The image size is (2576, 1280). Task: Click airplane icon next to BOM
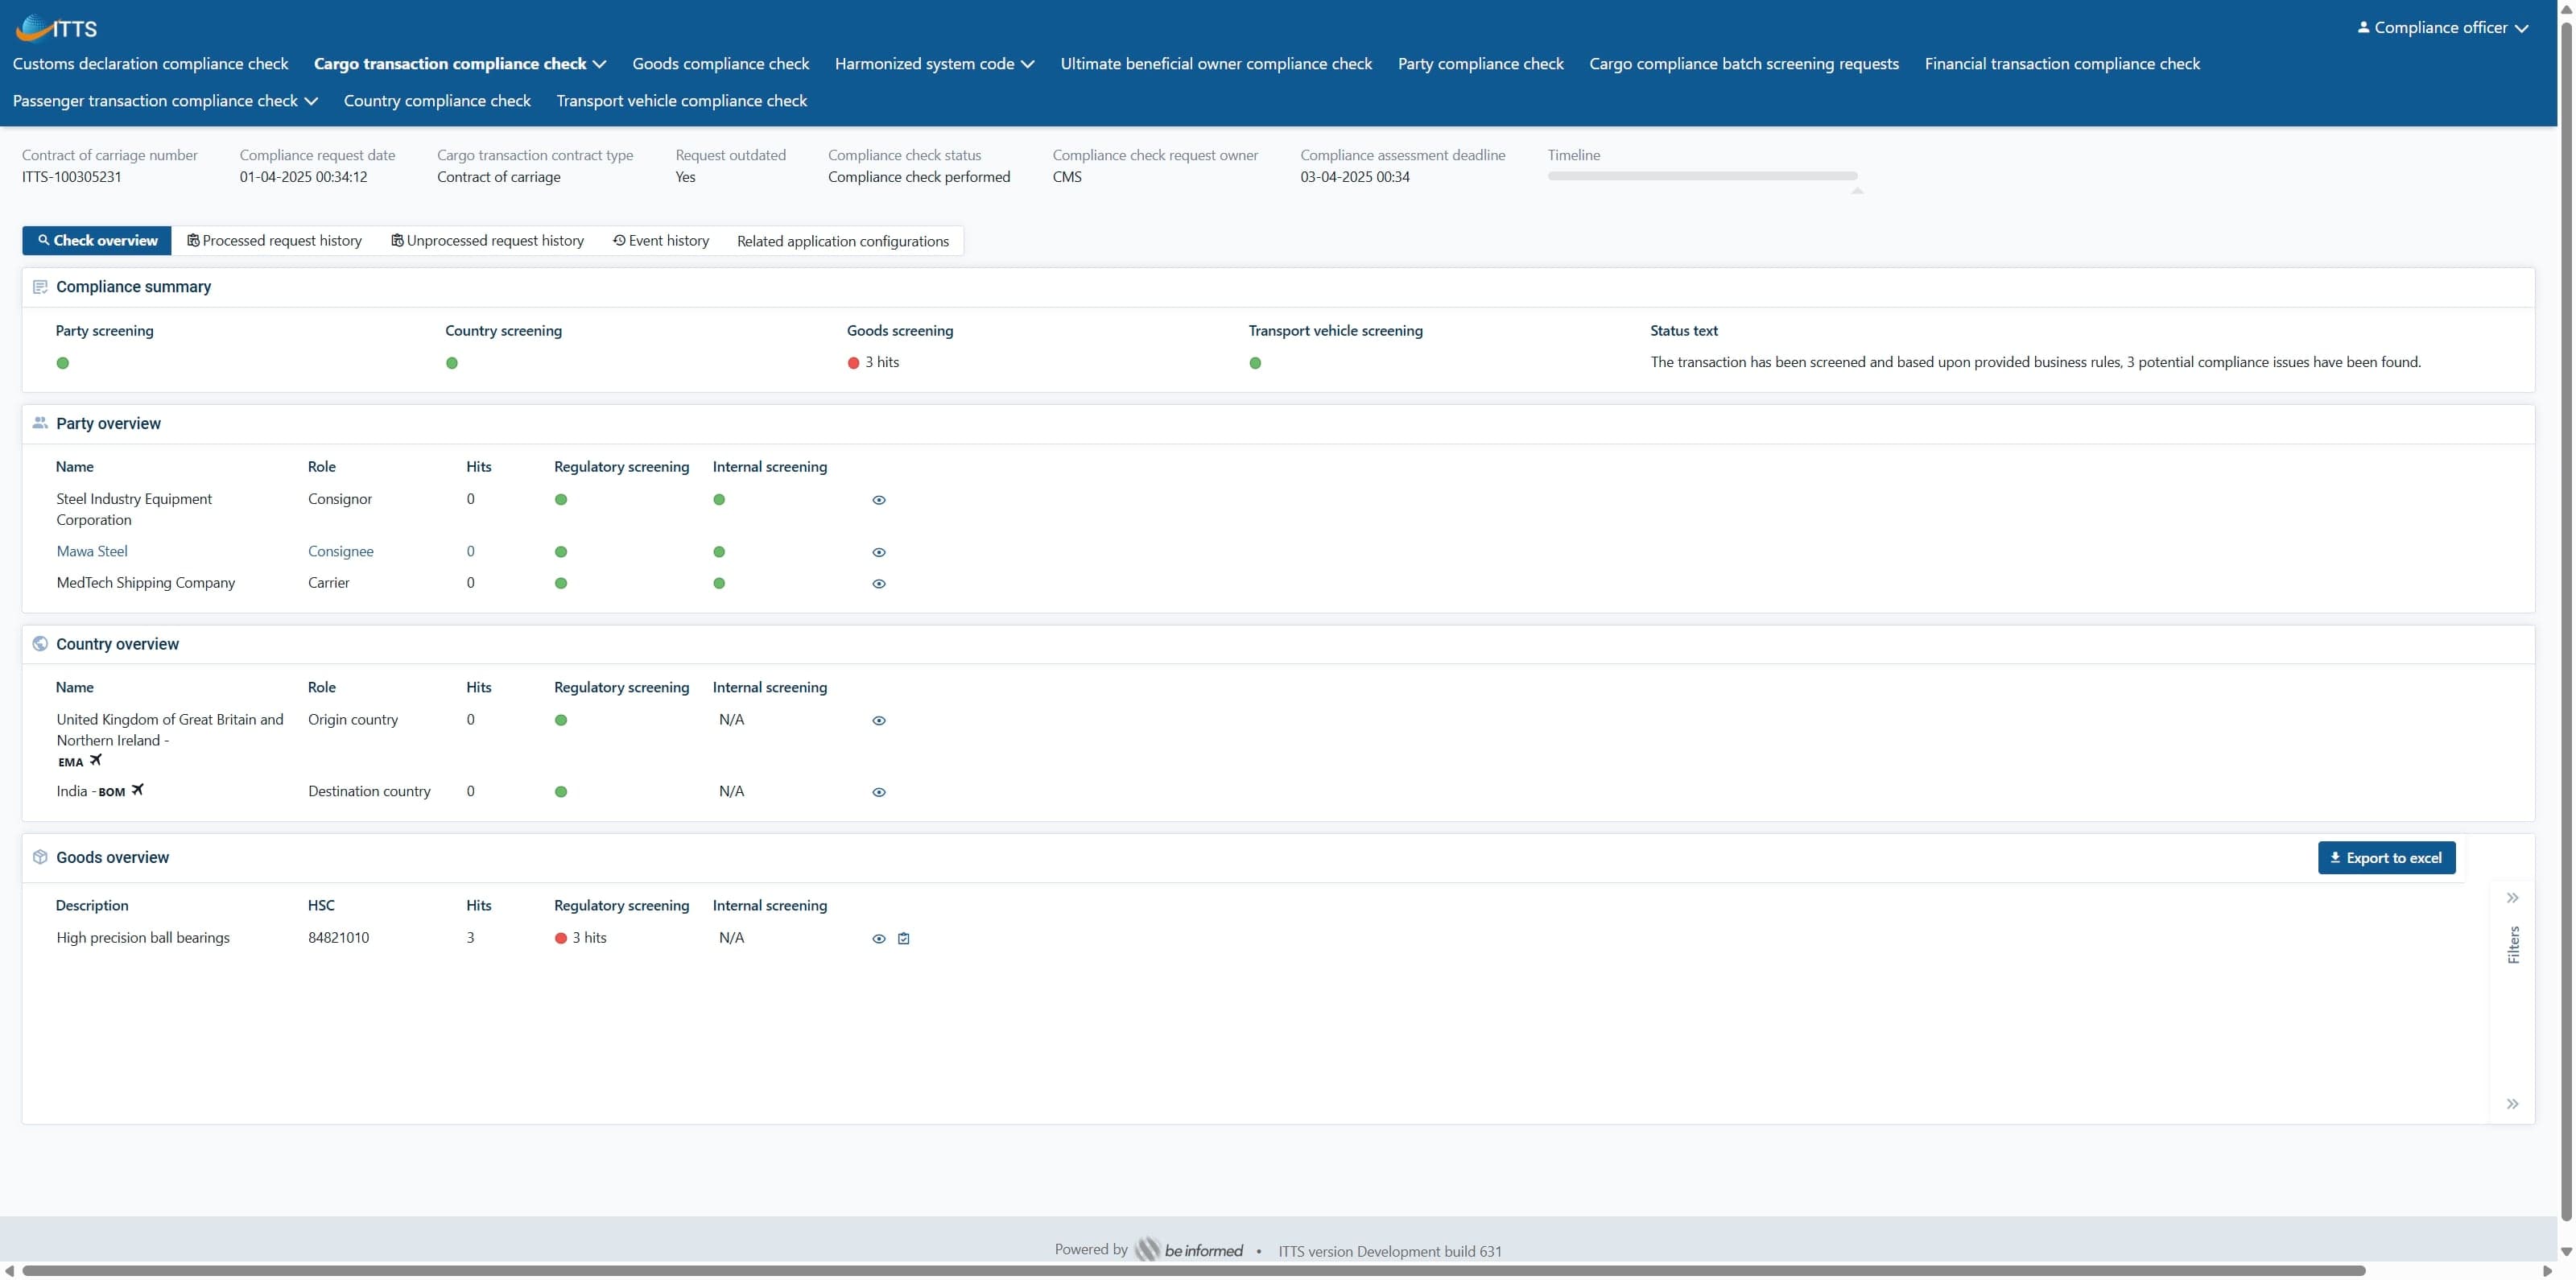click(x=138, y=790)
